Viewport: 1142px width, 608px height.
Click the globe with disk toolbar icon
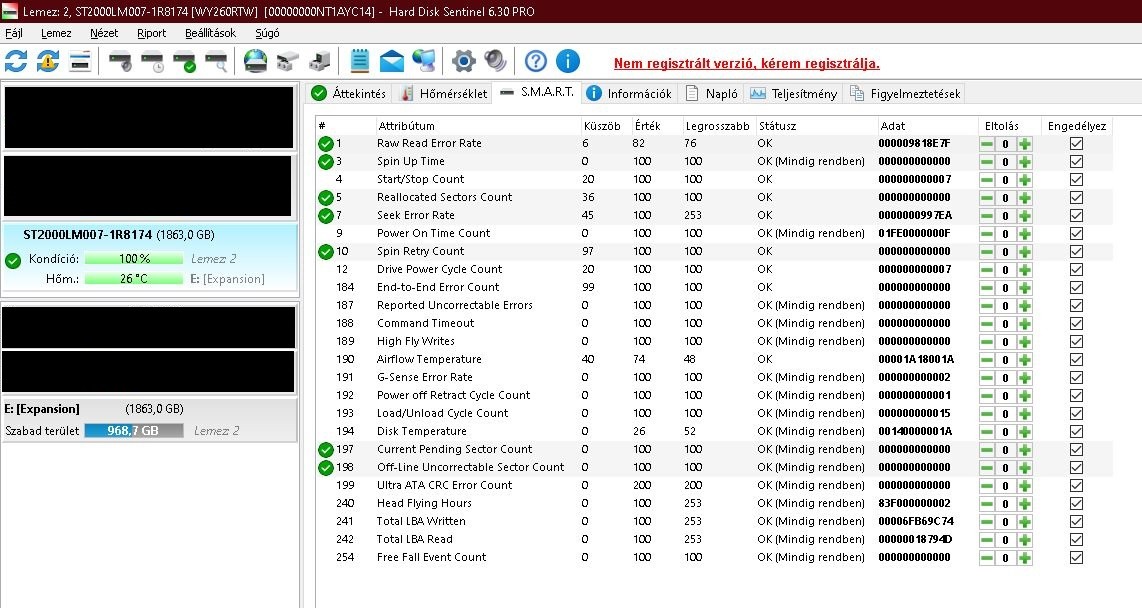pyautogui.click(x=256, y=61)
